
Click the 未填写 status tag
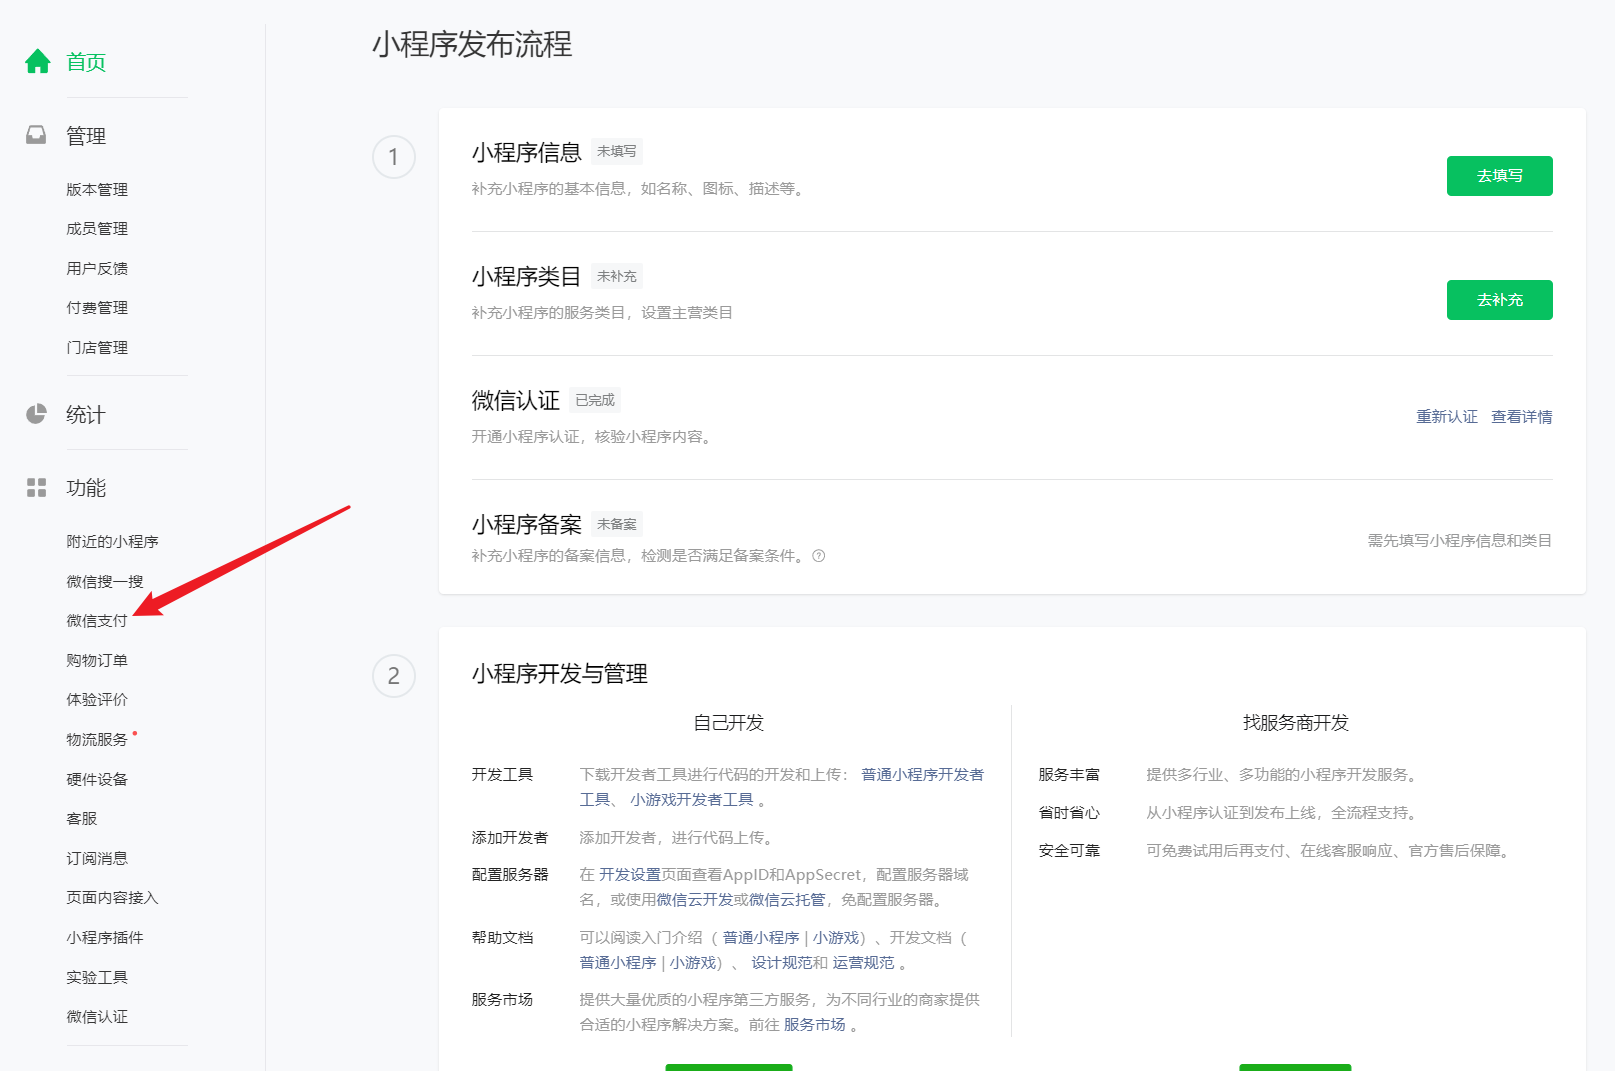pos(617,152)
